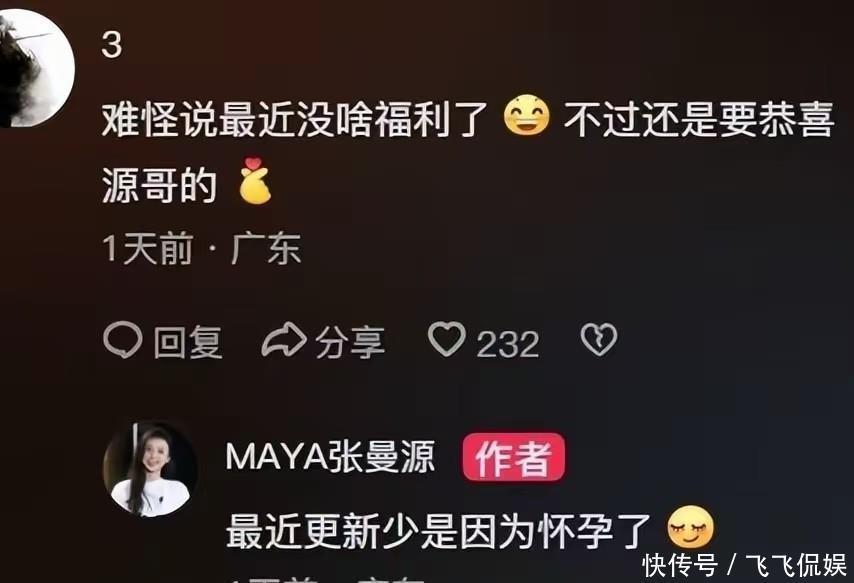This screenshot has height=583, width=854.
Task: Click the share arrow icon
Action: click(x=284, y=339)
